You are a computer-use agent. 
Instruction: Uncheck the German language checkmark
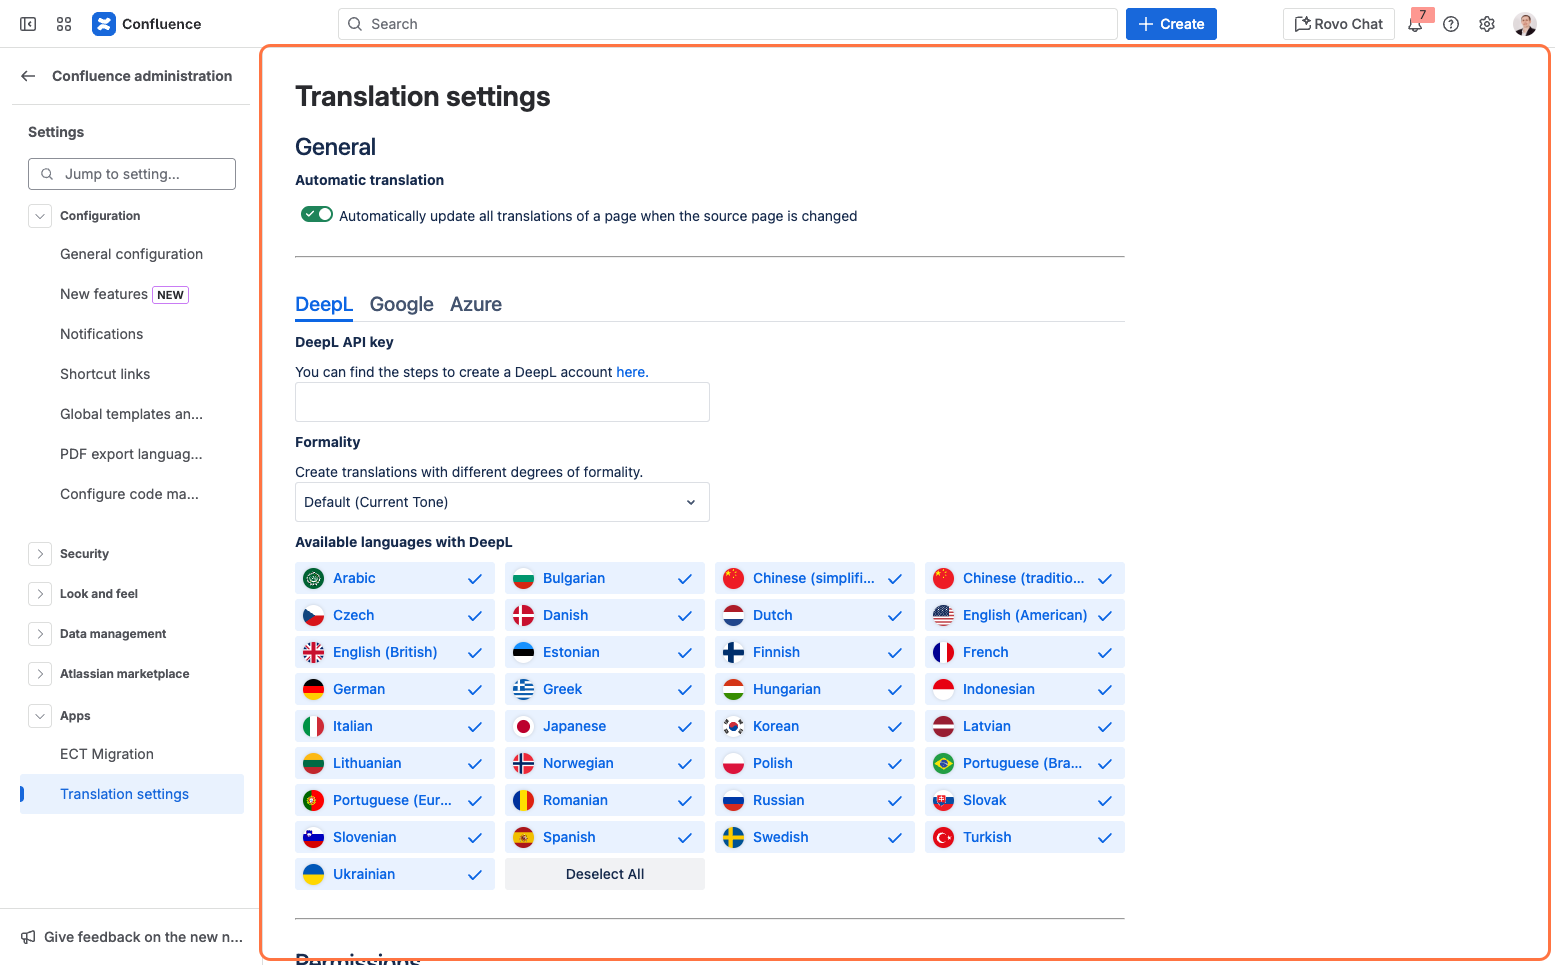pos(475,690)
